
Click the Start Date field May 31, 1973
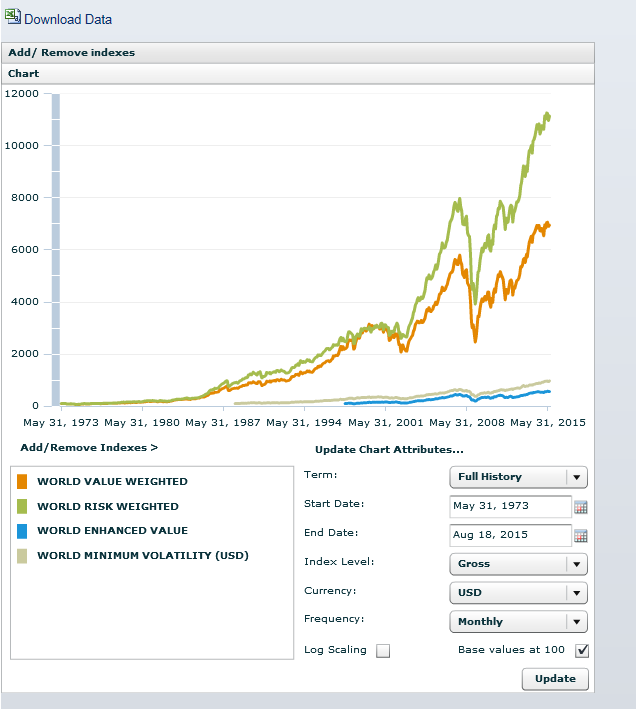tap(510, 506)
